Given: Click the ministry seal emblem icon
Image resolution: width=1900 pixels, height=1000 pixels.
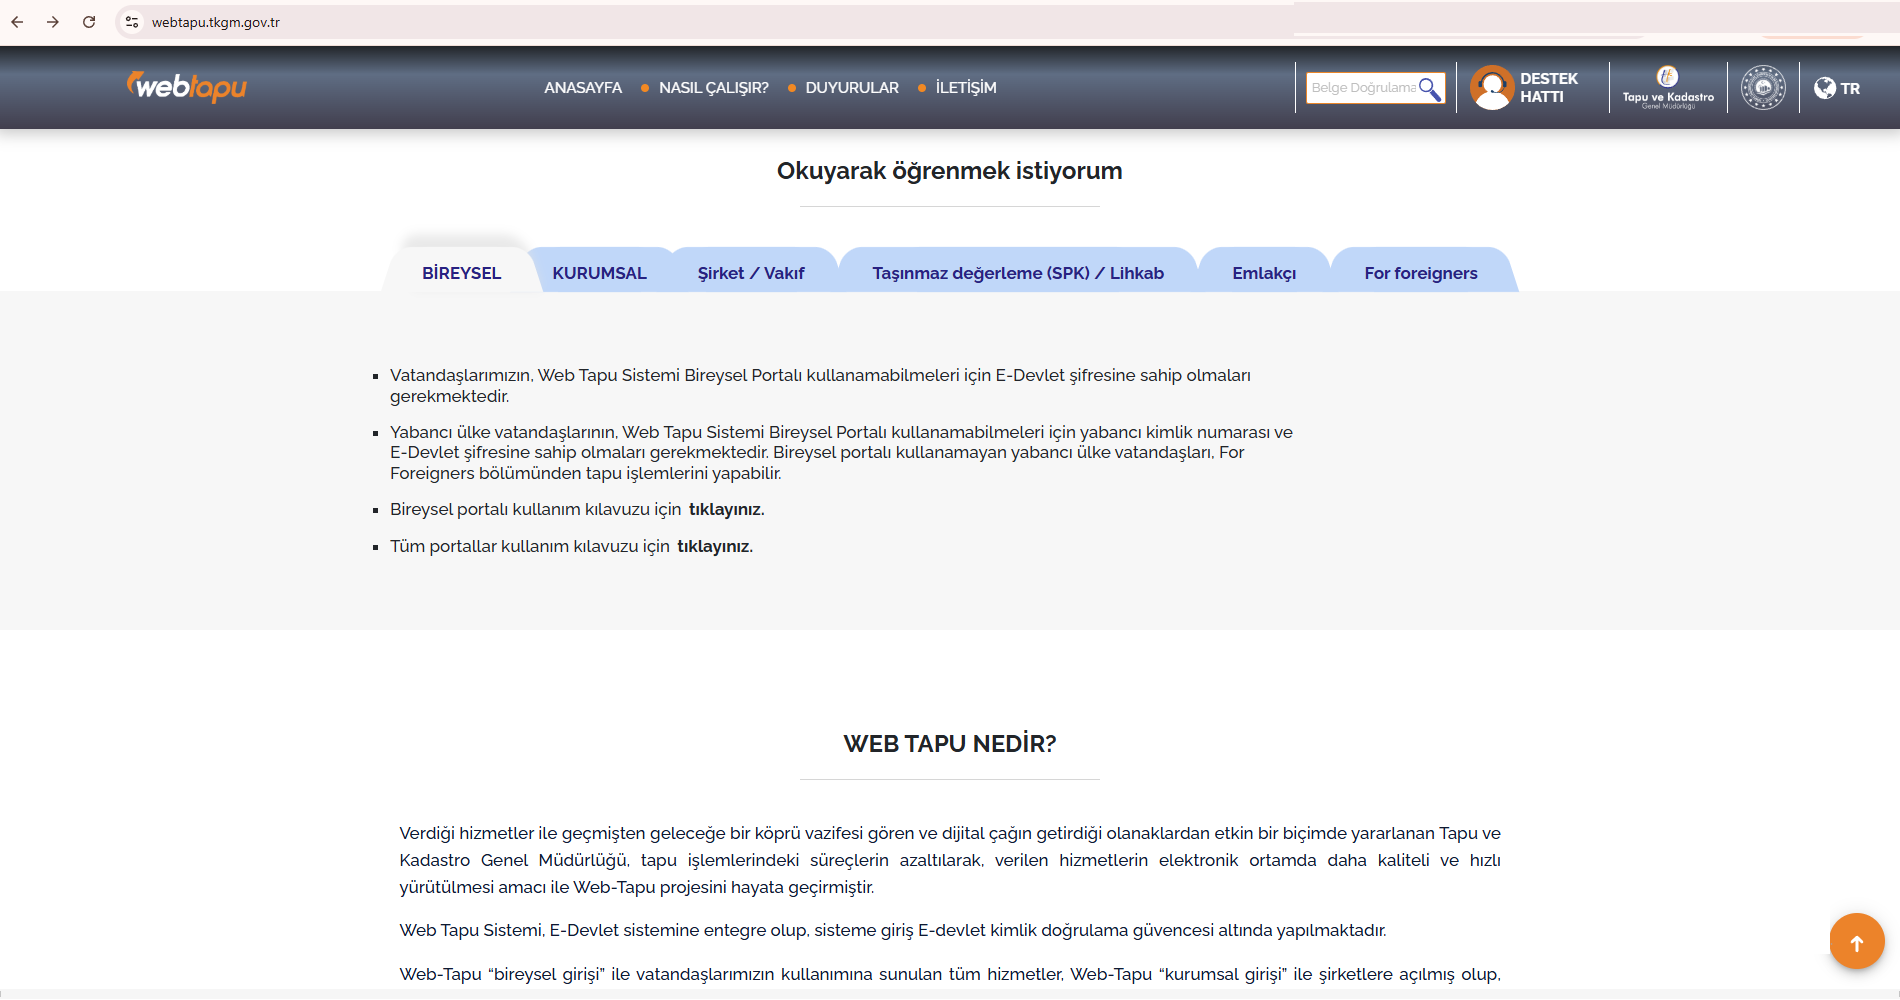Looking at the screenshot, I should (1763, 87).
